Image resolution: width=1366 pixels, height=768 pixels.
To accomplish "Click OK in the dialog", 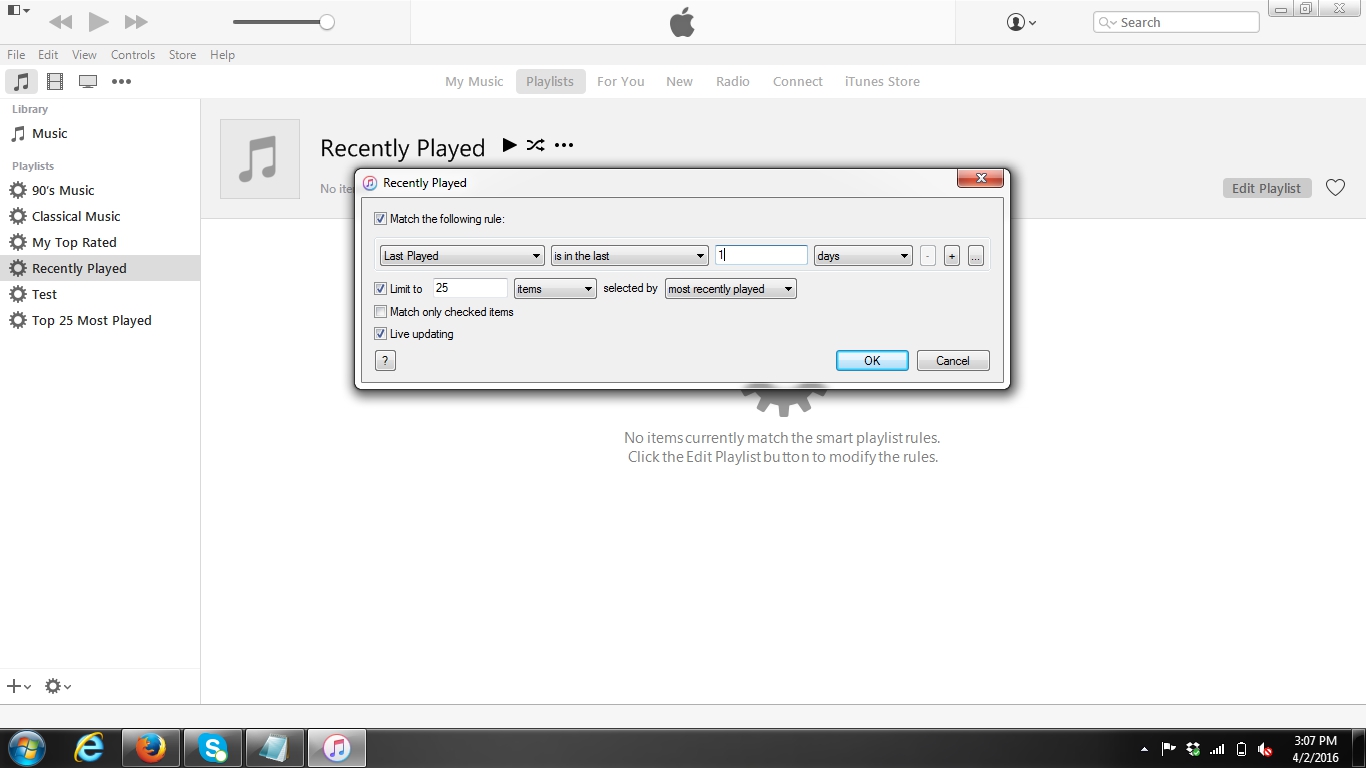I will coord(872,361).
